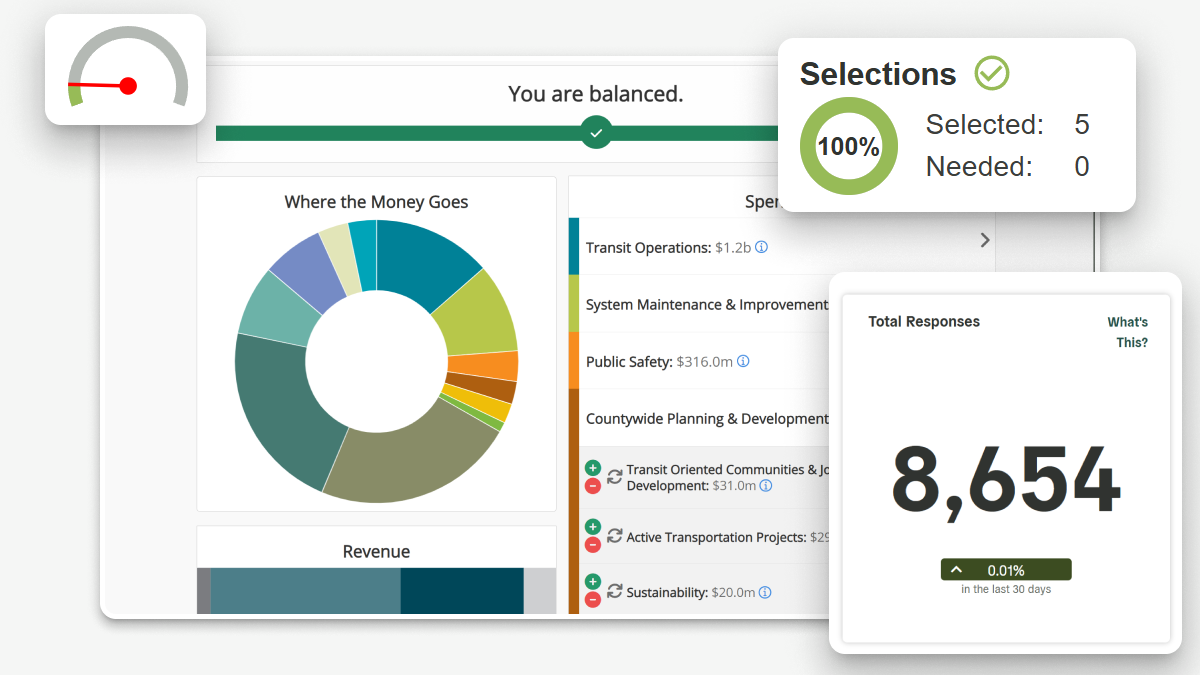The image size is (1200, 675).
Task: Click the Sustainability info icon
Action: pyautogui.click(x=765, y=592)
